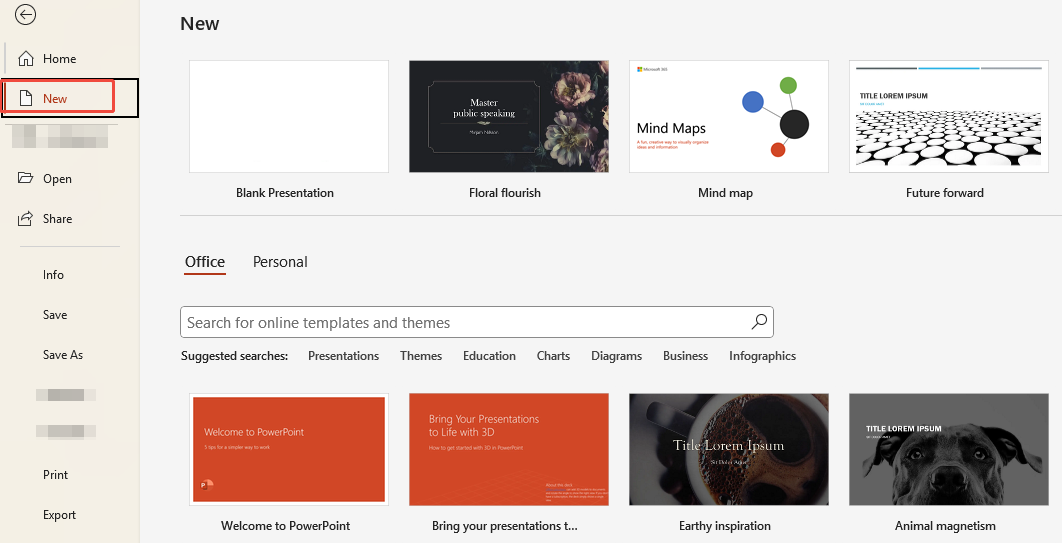The width and height of the screenshot is (1062, 543).
Task: Click the Share arrow icon
Action: (25, 218)
